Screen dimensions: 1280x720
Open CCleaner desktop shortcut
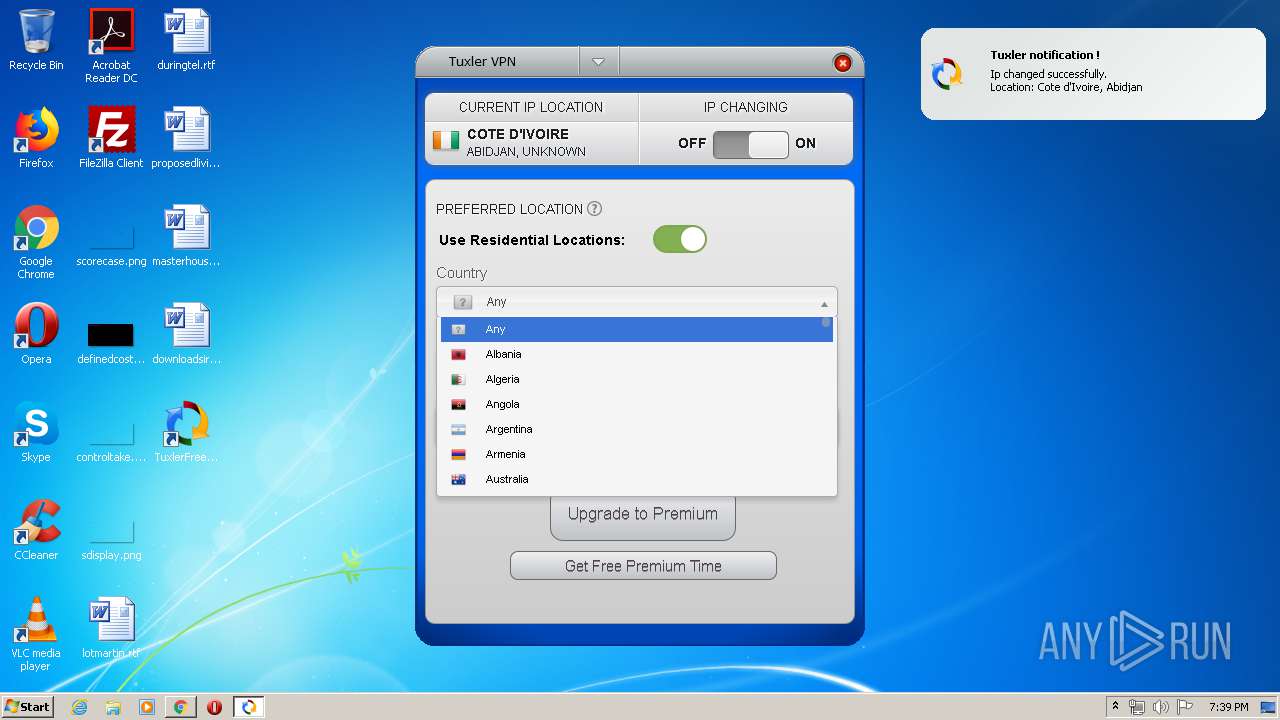tap(36, 530)
